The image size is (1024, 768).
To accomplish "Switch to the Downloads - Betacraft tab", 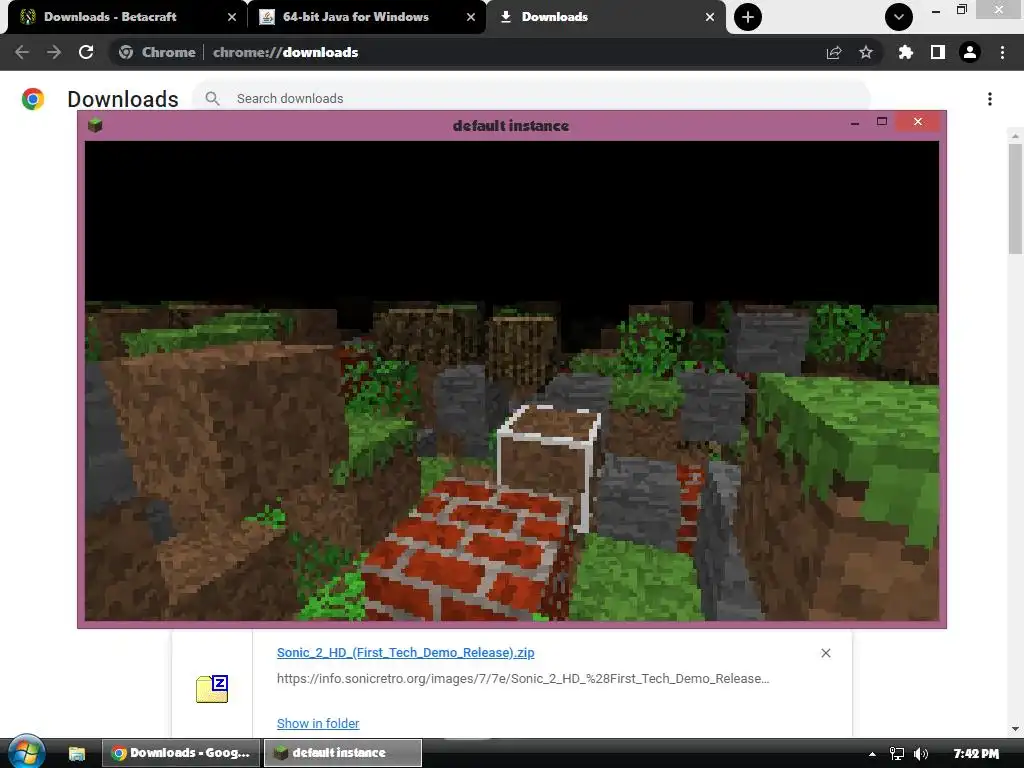I will click(x=124, y=17).
